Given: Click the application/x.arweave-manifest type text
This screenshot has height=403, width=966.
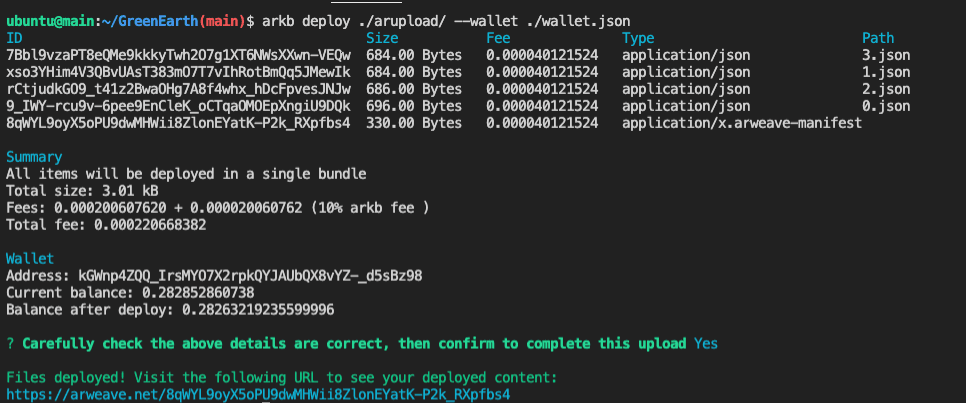Looking at the screenshot, I should pyautogui.click(x=742, y=123).
